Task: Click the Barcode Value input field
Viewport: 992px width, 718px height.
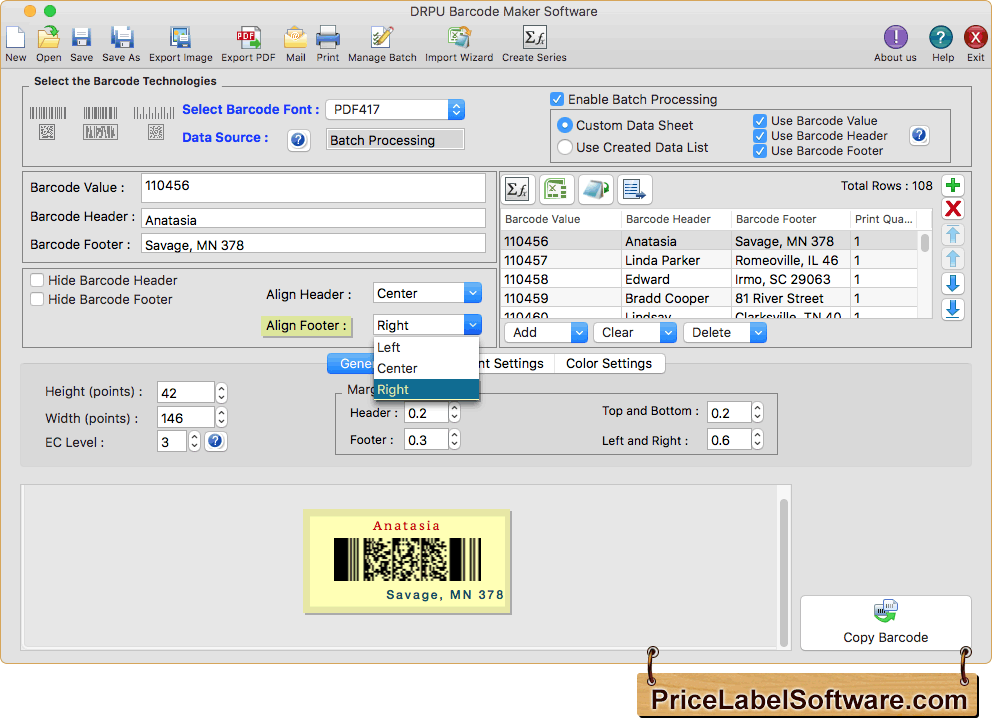Action: pyautogui.click(x=313, y=188)
